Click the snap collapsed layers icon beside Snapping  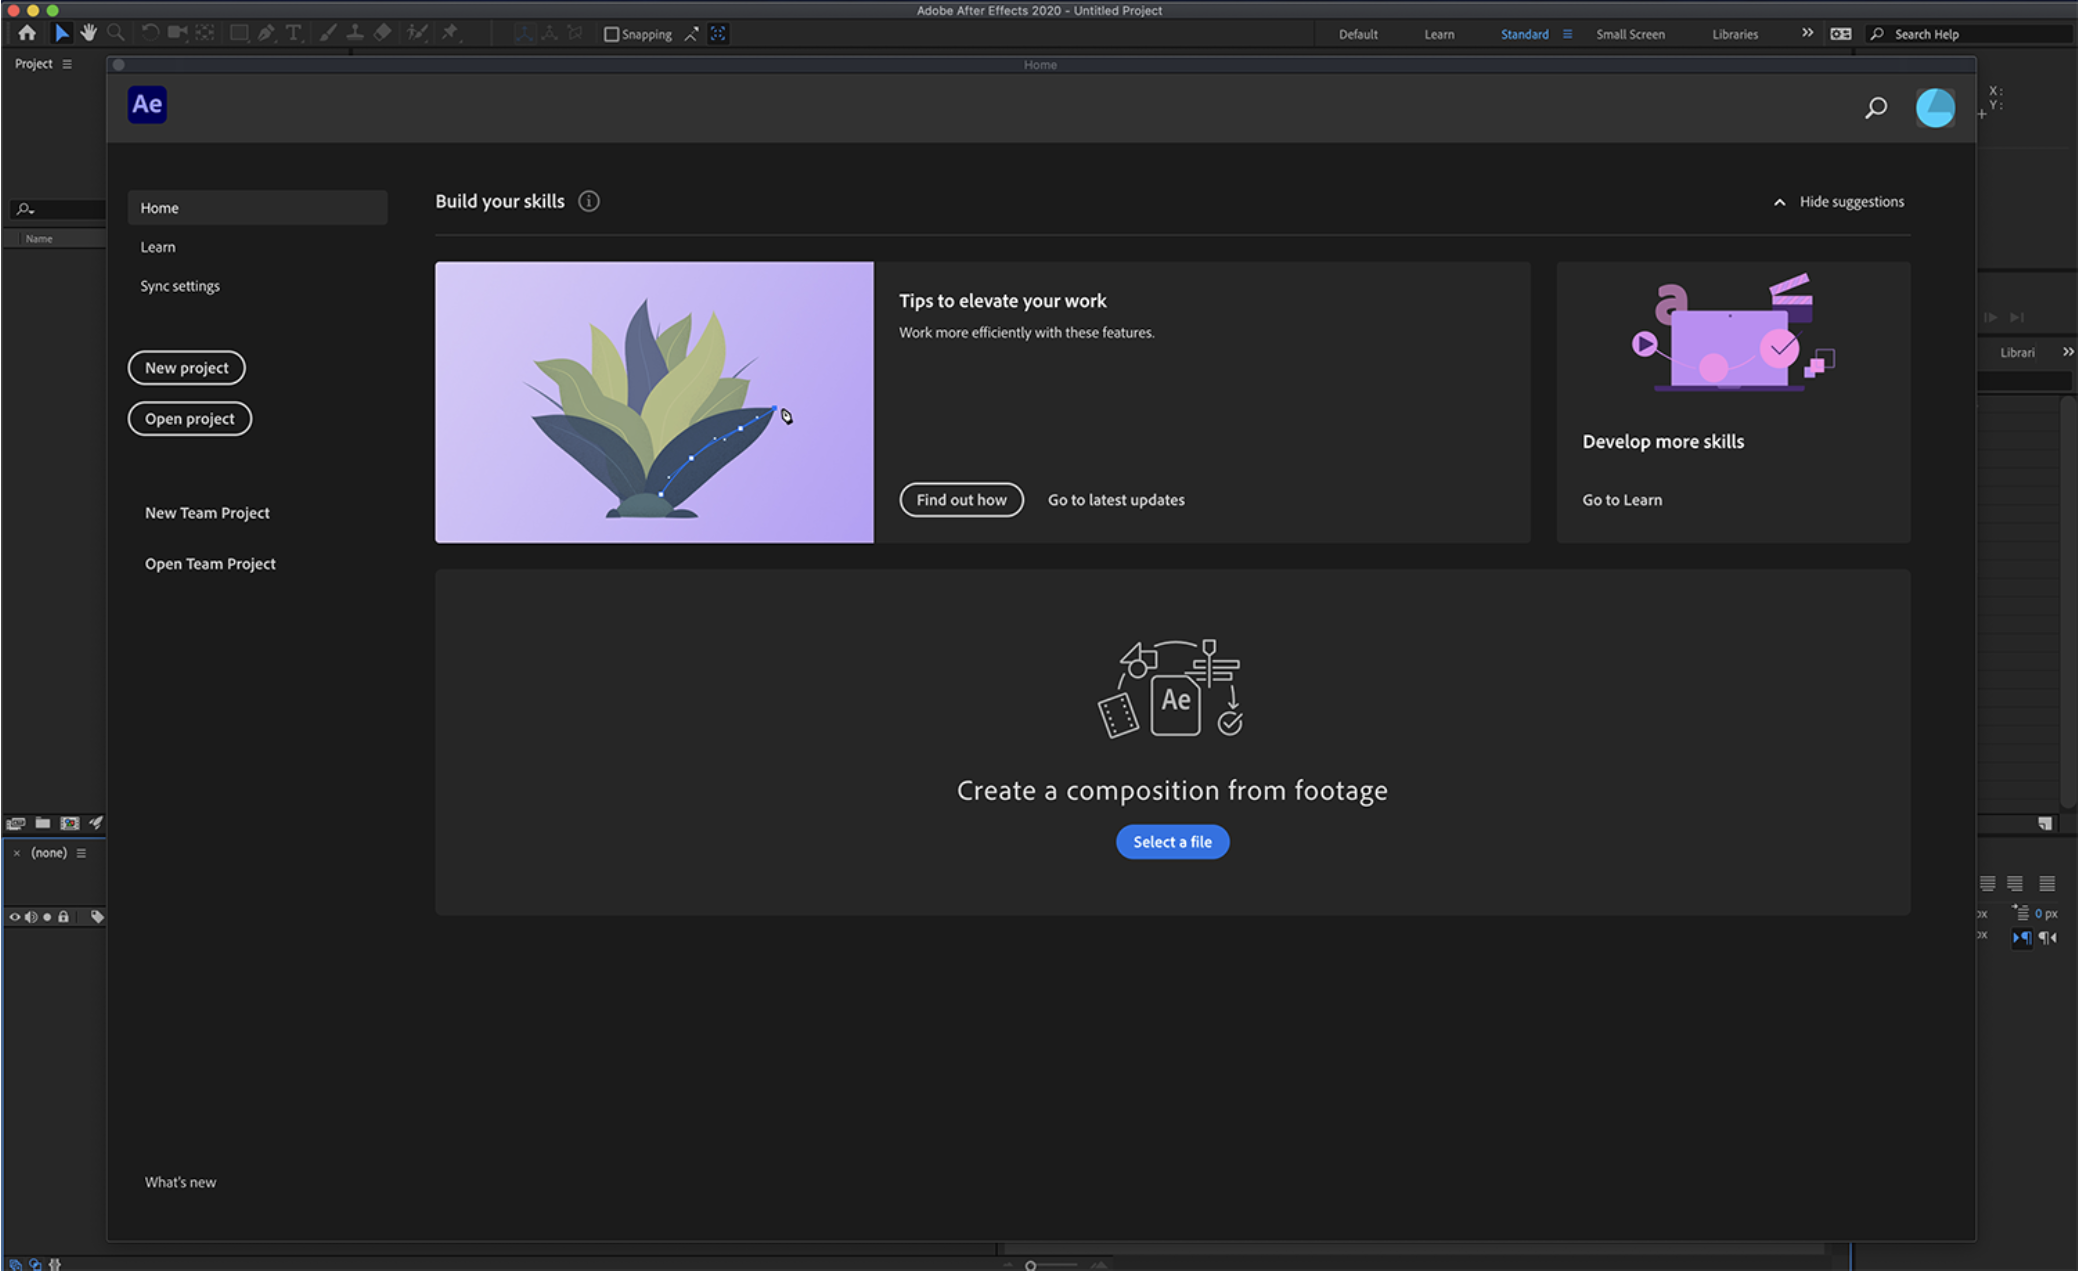pos(691,34)
